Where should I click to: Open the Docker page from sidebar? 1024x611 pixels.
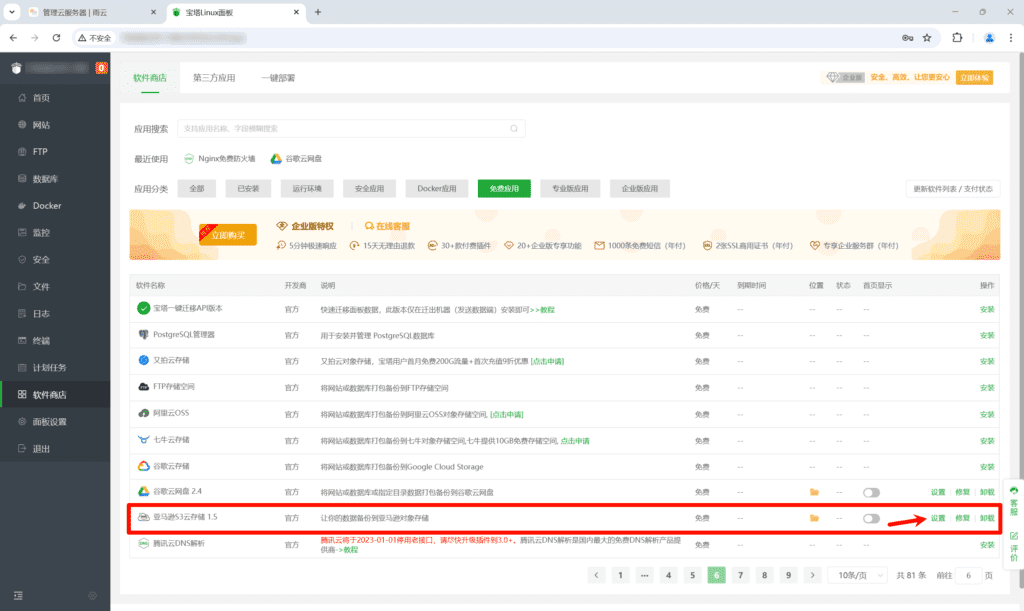pos(46,206)
